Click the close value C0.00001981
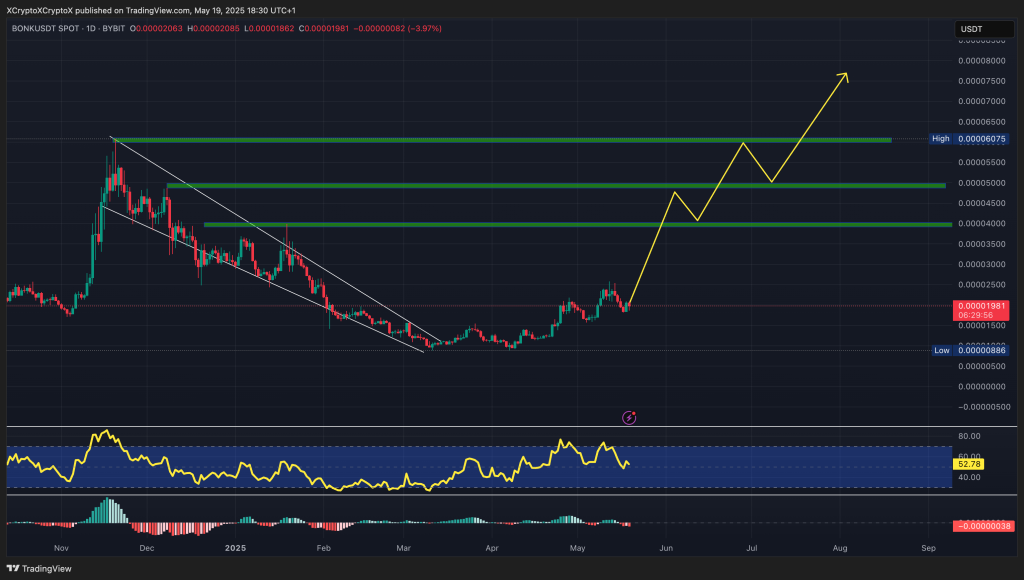 (x=324, y=29)
